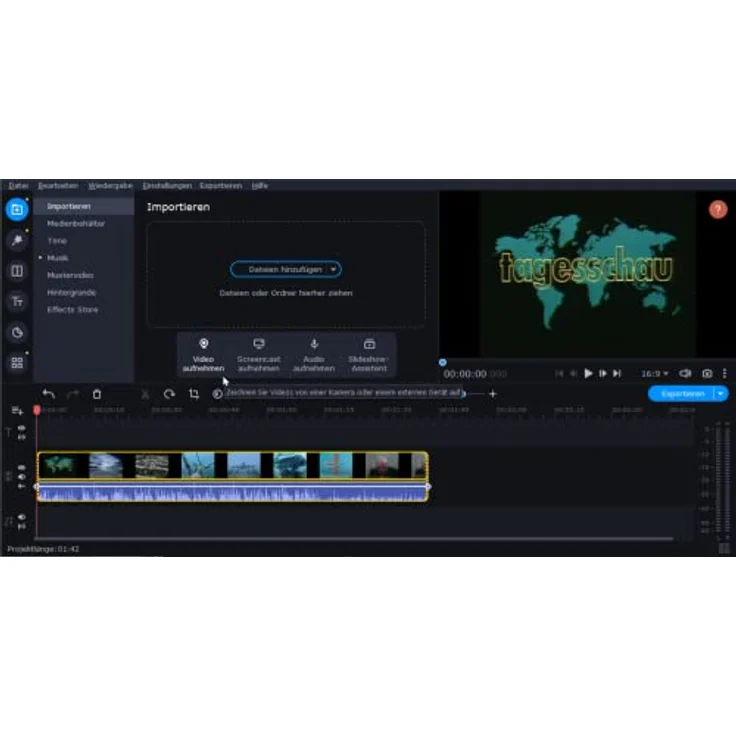Click the timeline zoom slider handle
The width and height of the screenshot is (736, 736).
(463, 394)
